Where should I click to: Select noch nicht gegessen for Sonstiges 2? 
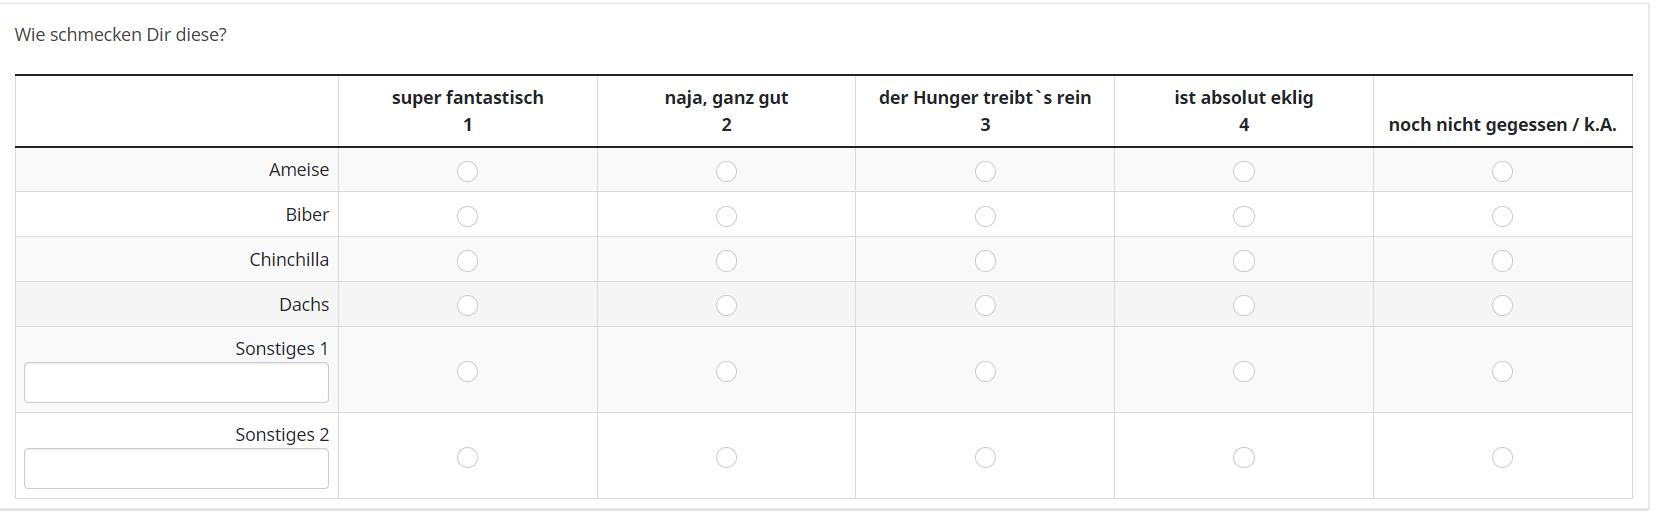(x=1502, y=457)
